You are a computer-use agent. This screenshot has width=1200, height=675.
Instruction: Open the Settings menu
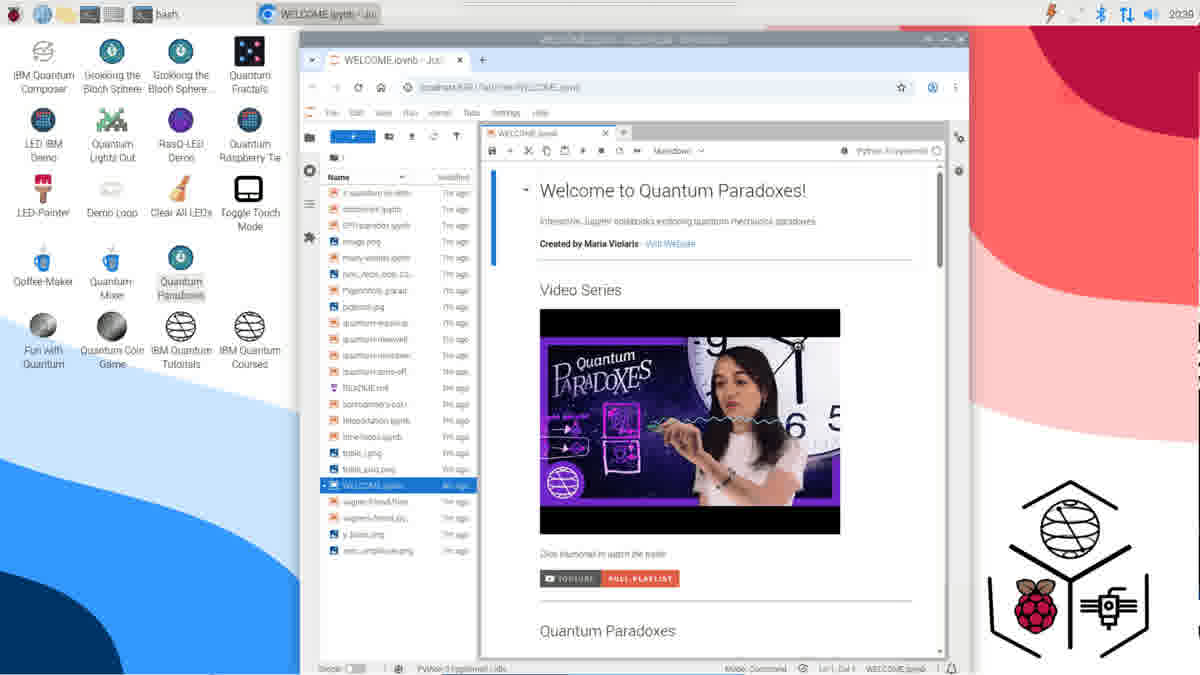coord(506,113)
